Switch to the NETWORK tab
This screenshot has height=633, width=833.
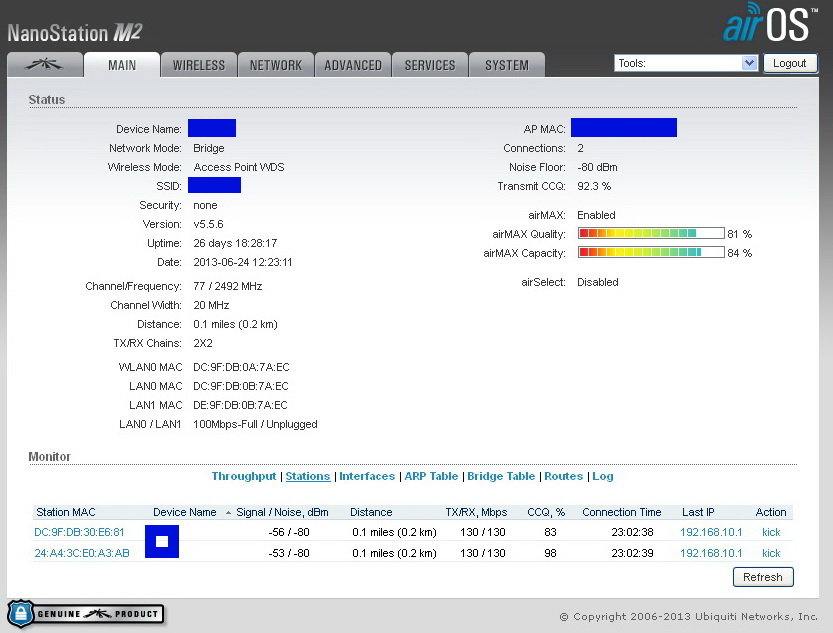tap(275, 65)
